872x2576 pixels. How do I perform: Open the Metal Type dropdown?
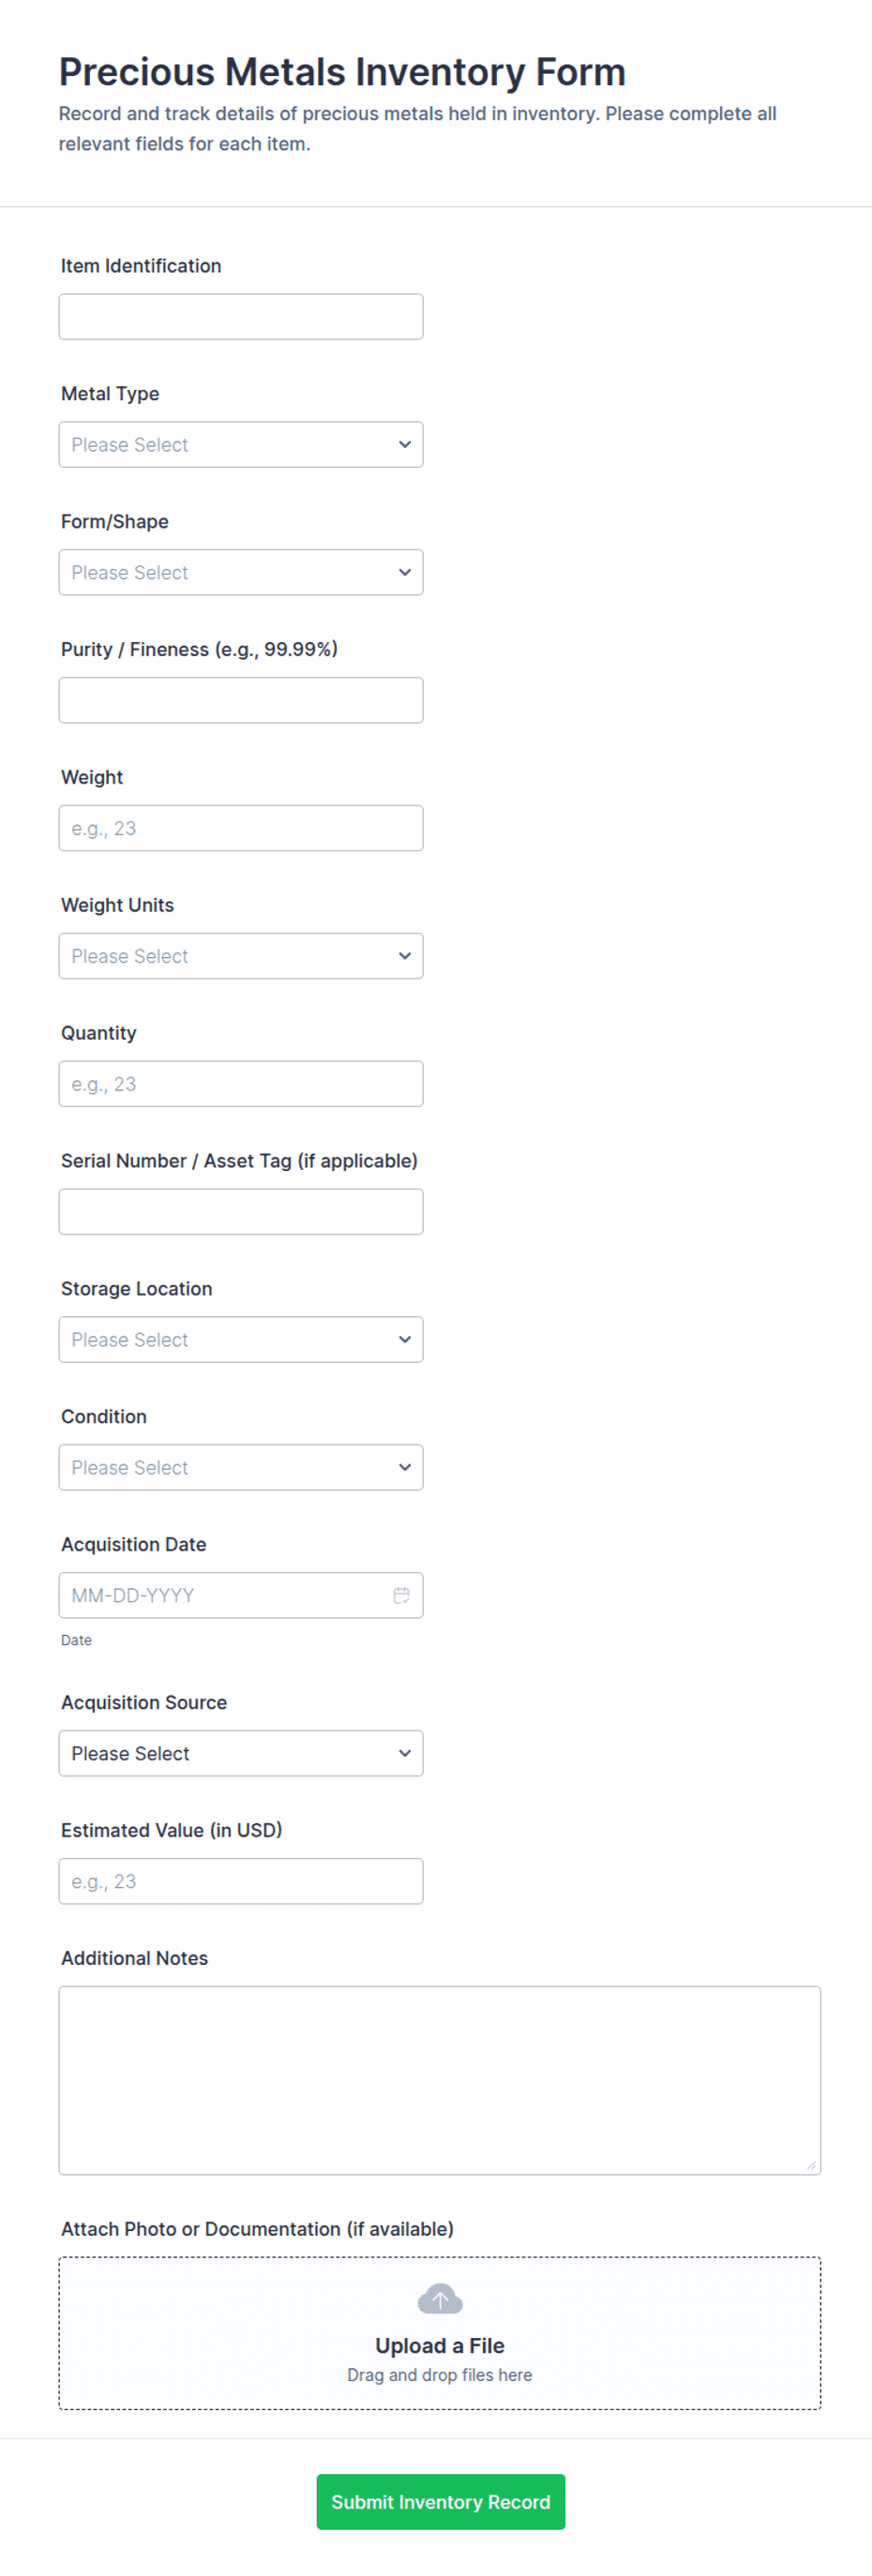point(240,445)
